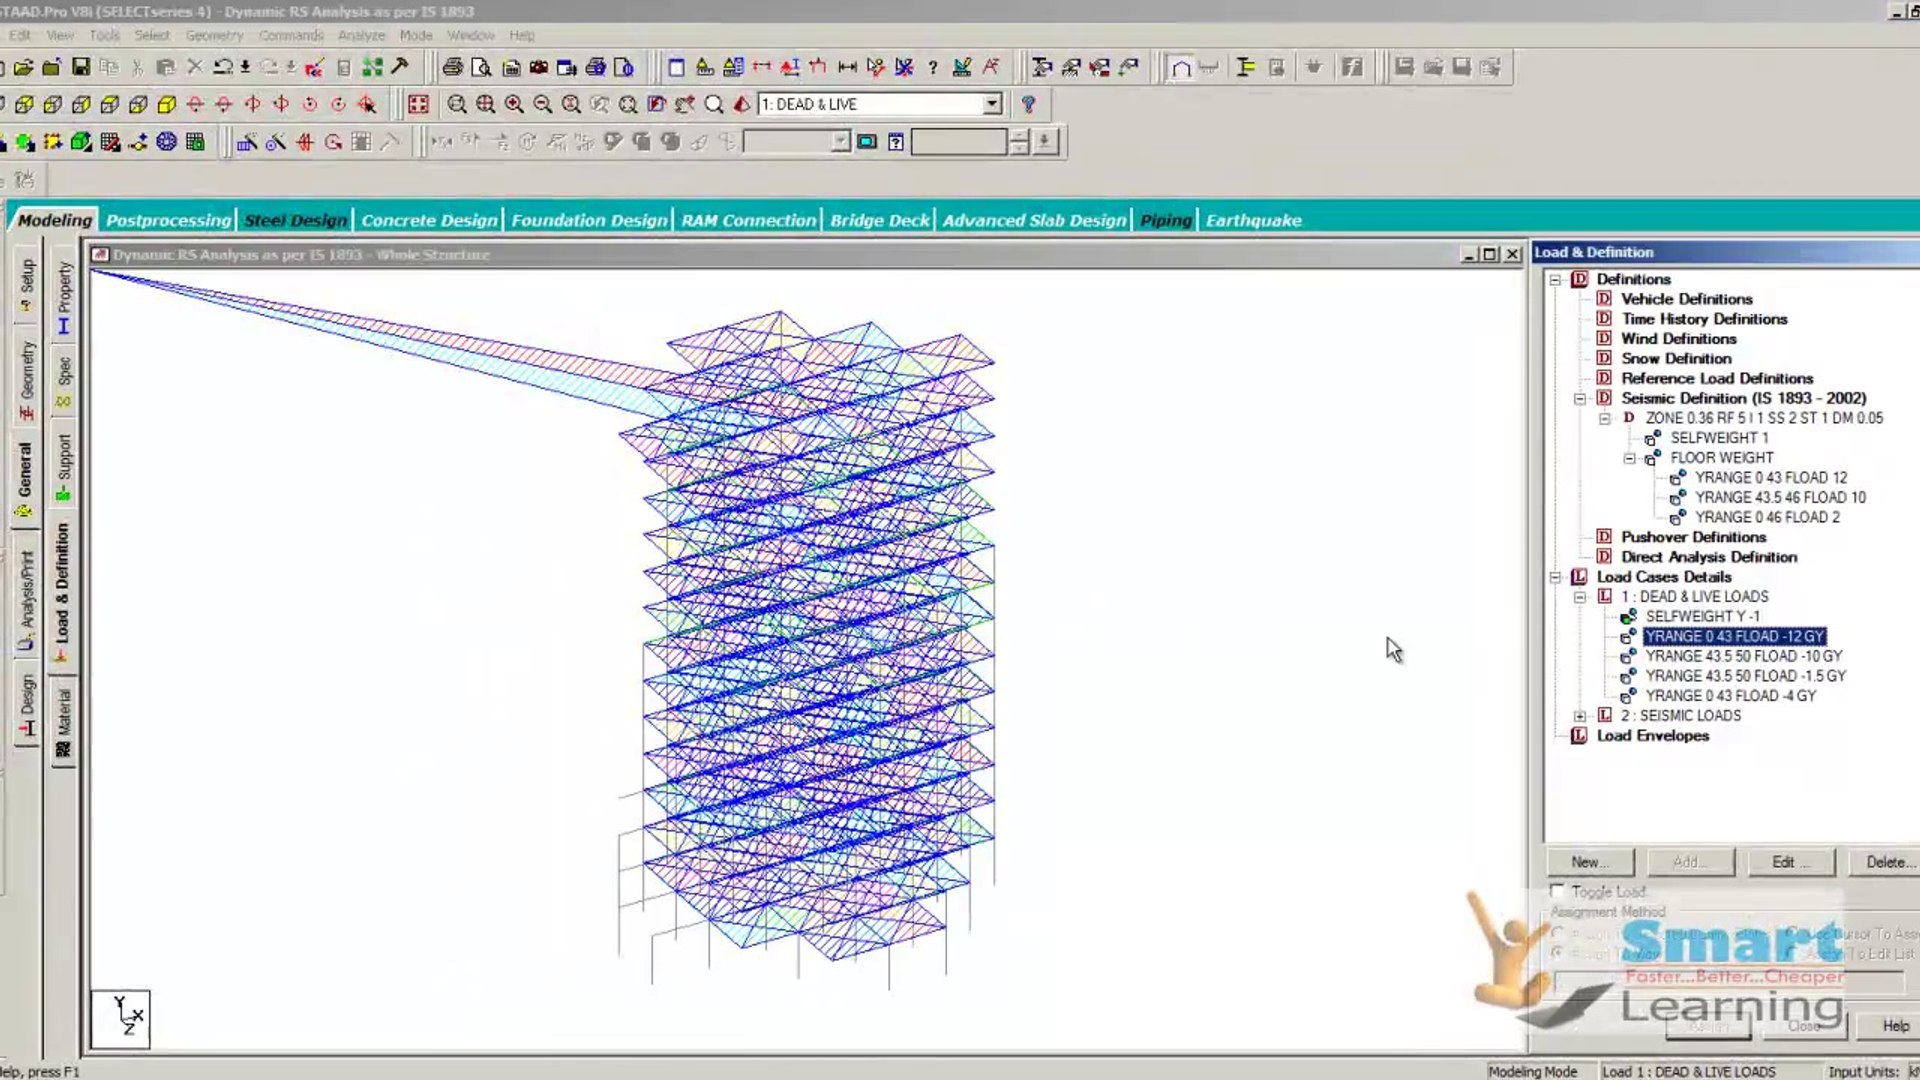The image size is (1920, 1080).
Task: Collapse the FLOOR WEIGHT tree node
Action: click(x=1629, y=458)
